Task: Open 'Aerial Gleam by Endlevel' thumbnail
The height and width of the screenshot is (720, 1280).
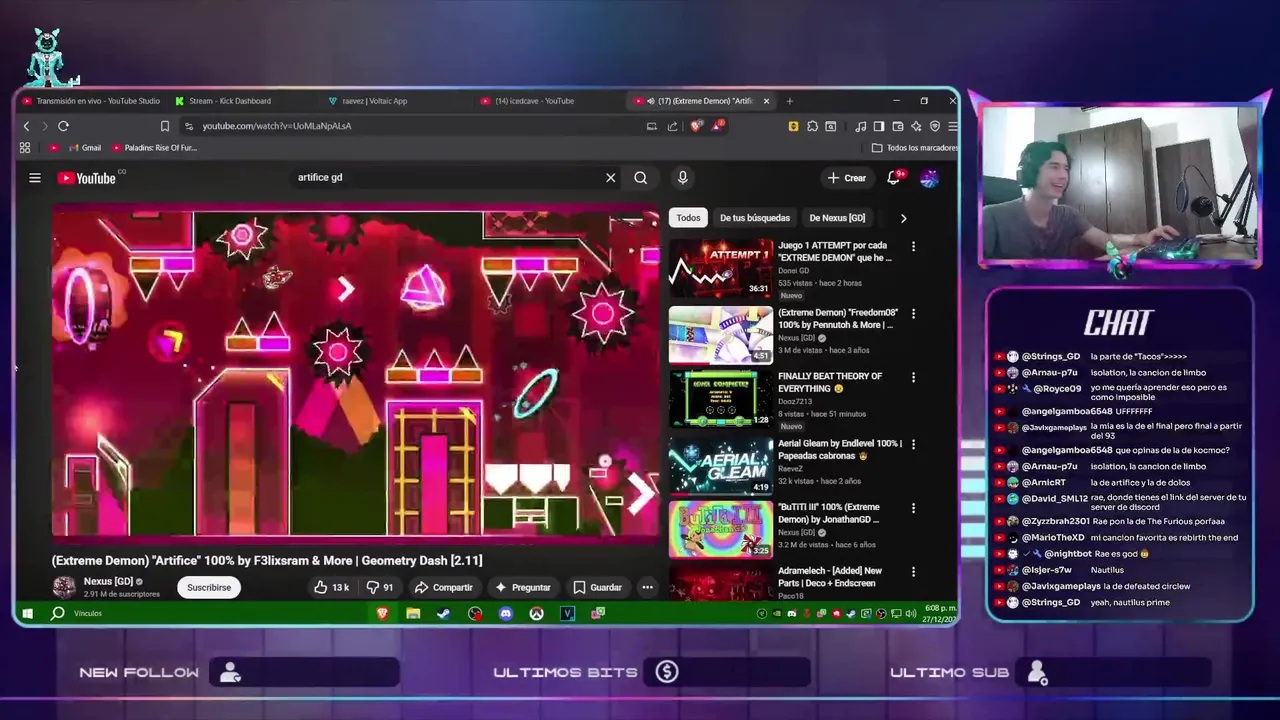Action: point(721,465)
